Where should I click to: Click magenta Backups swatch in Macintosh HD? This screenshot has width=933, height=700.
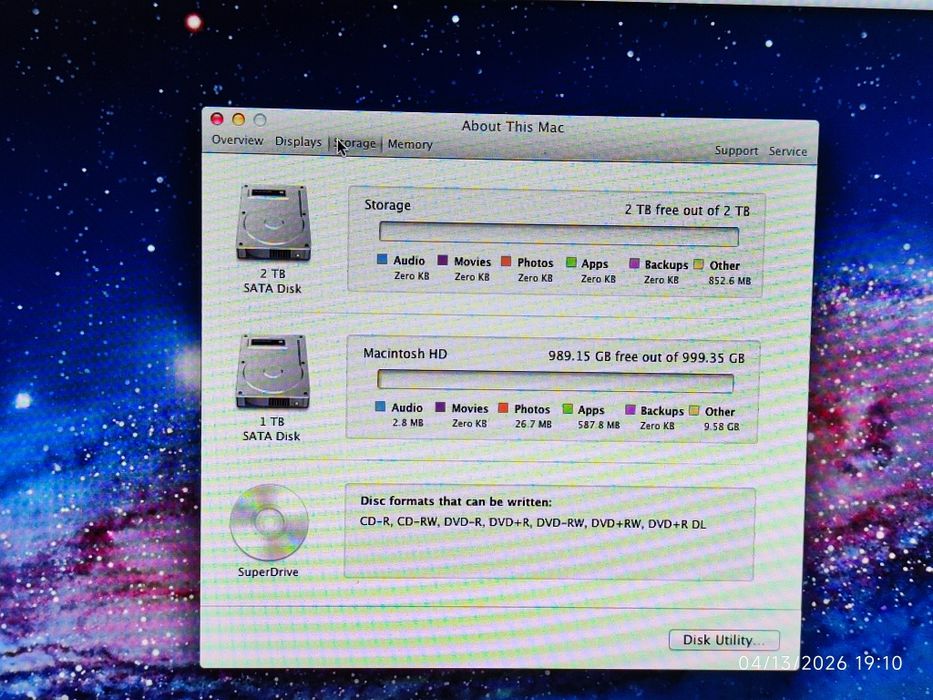click(630, 410)
